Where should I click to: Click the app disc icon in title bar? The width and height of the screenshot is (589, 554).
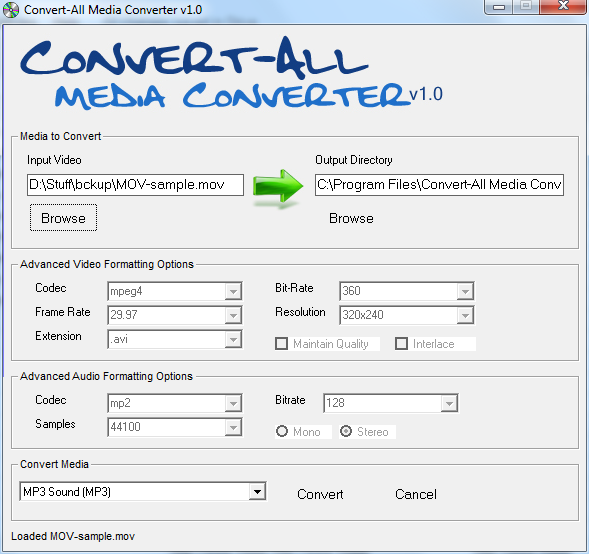coord(11,10)
